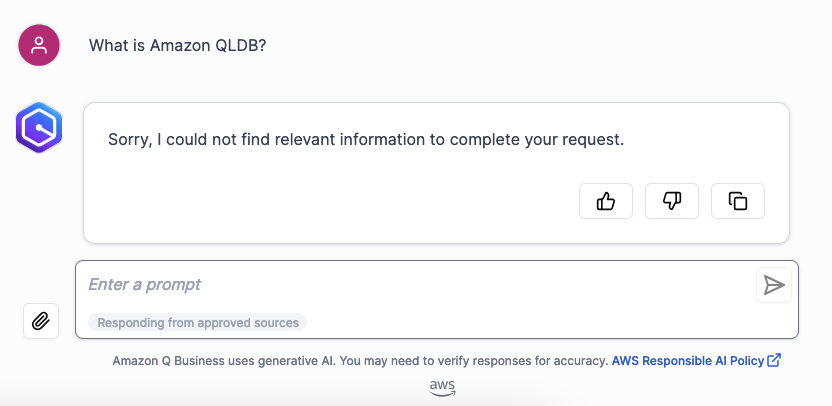Attach a file with the paperclip icon
Screen dimensions: 832x406
click(x=40, y=321)
